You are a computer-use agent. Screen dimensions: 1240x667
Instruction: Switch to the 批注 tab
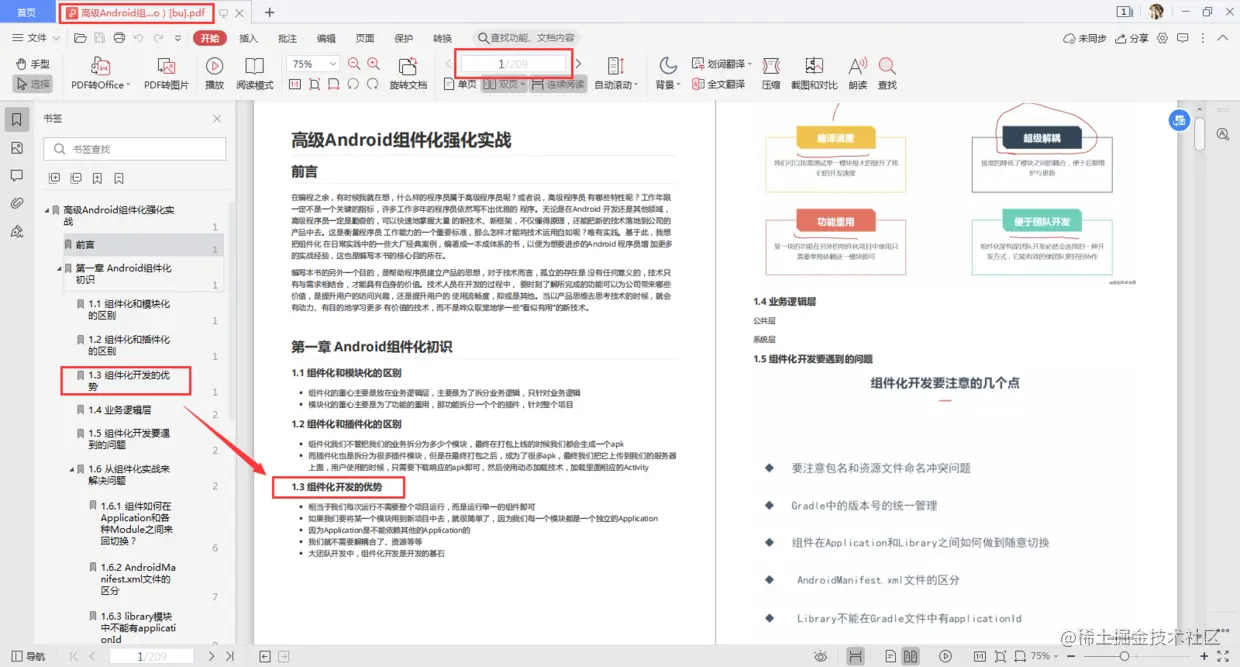pos(287,38)
